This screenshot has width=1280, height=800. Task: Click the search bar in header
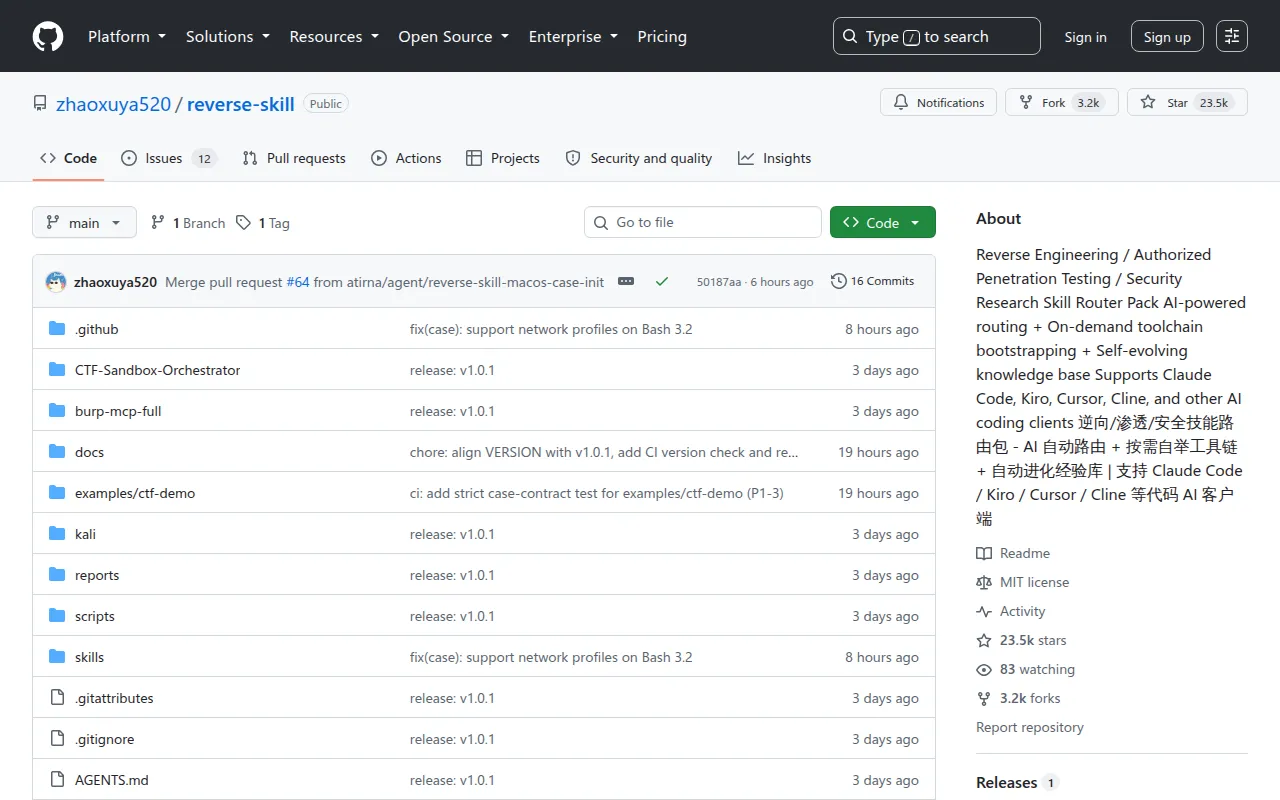936,36
